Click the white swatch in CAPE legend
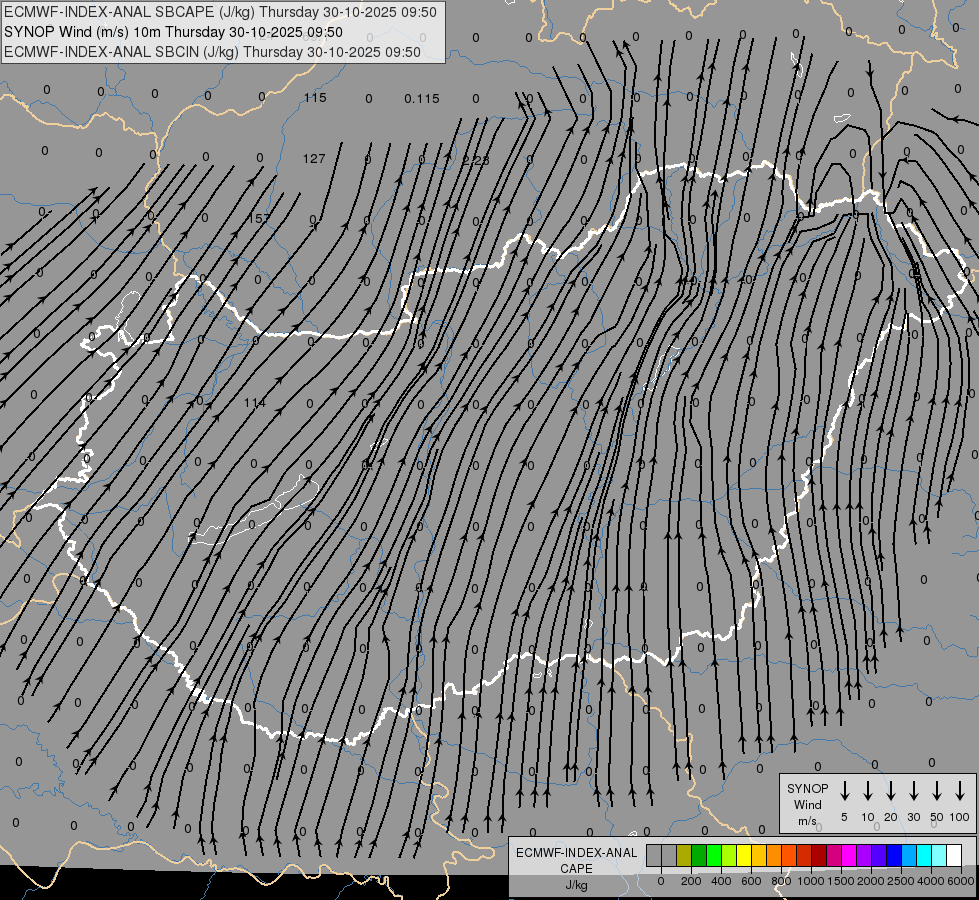The height and width of the screenshot is (900, 979). tap(954, 855)
